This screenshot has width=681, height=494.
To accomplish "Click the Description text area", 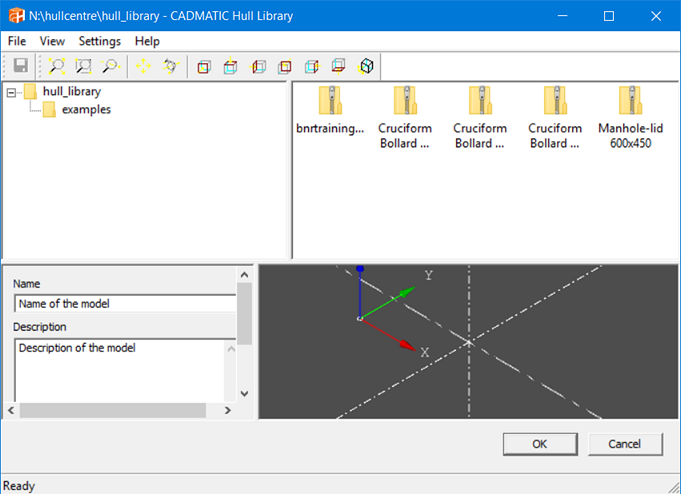I will click(x=120, y=368).
